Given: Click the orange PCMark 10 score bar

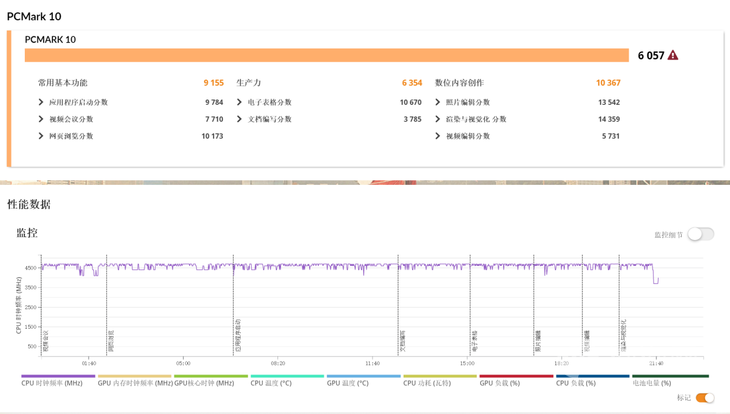Looking at the screenshot, I should click(x=326, y=56).
